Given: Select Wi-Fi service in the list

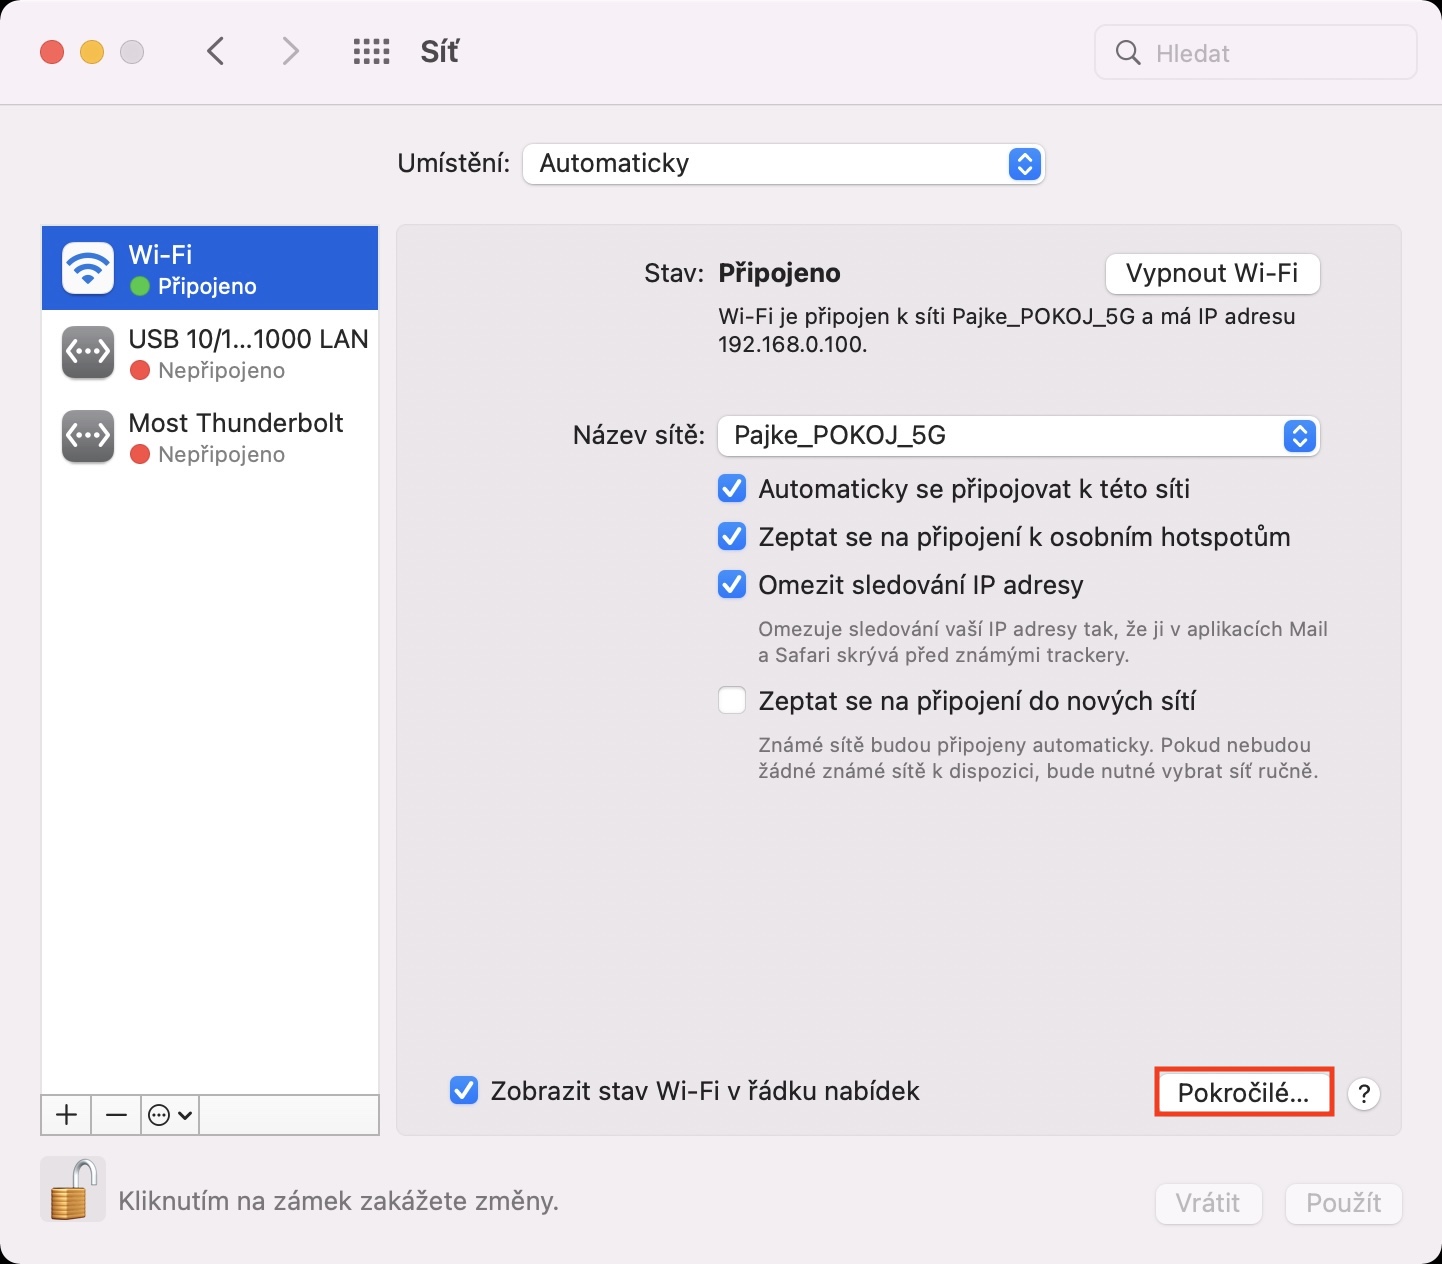Looking at the screenshot, I should [x=210, y=268].
